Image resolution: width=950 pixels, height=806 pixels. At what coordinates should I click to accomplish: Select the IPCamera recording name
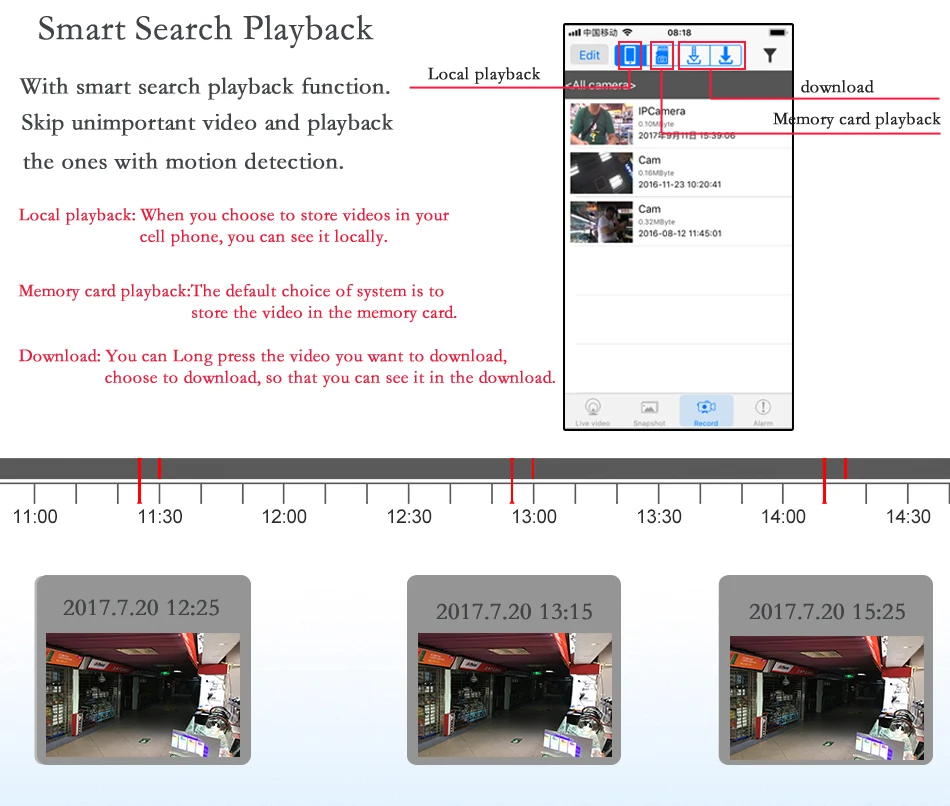click(x=662, y=111)
